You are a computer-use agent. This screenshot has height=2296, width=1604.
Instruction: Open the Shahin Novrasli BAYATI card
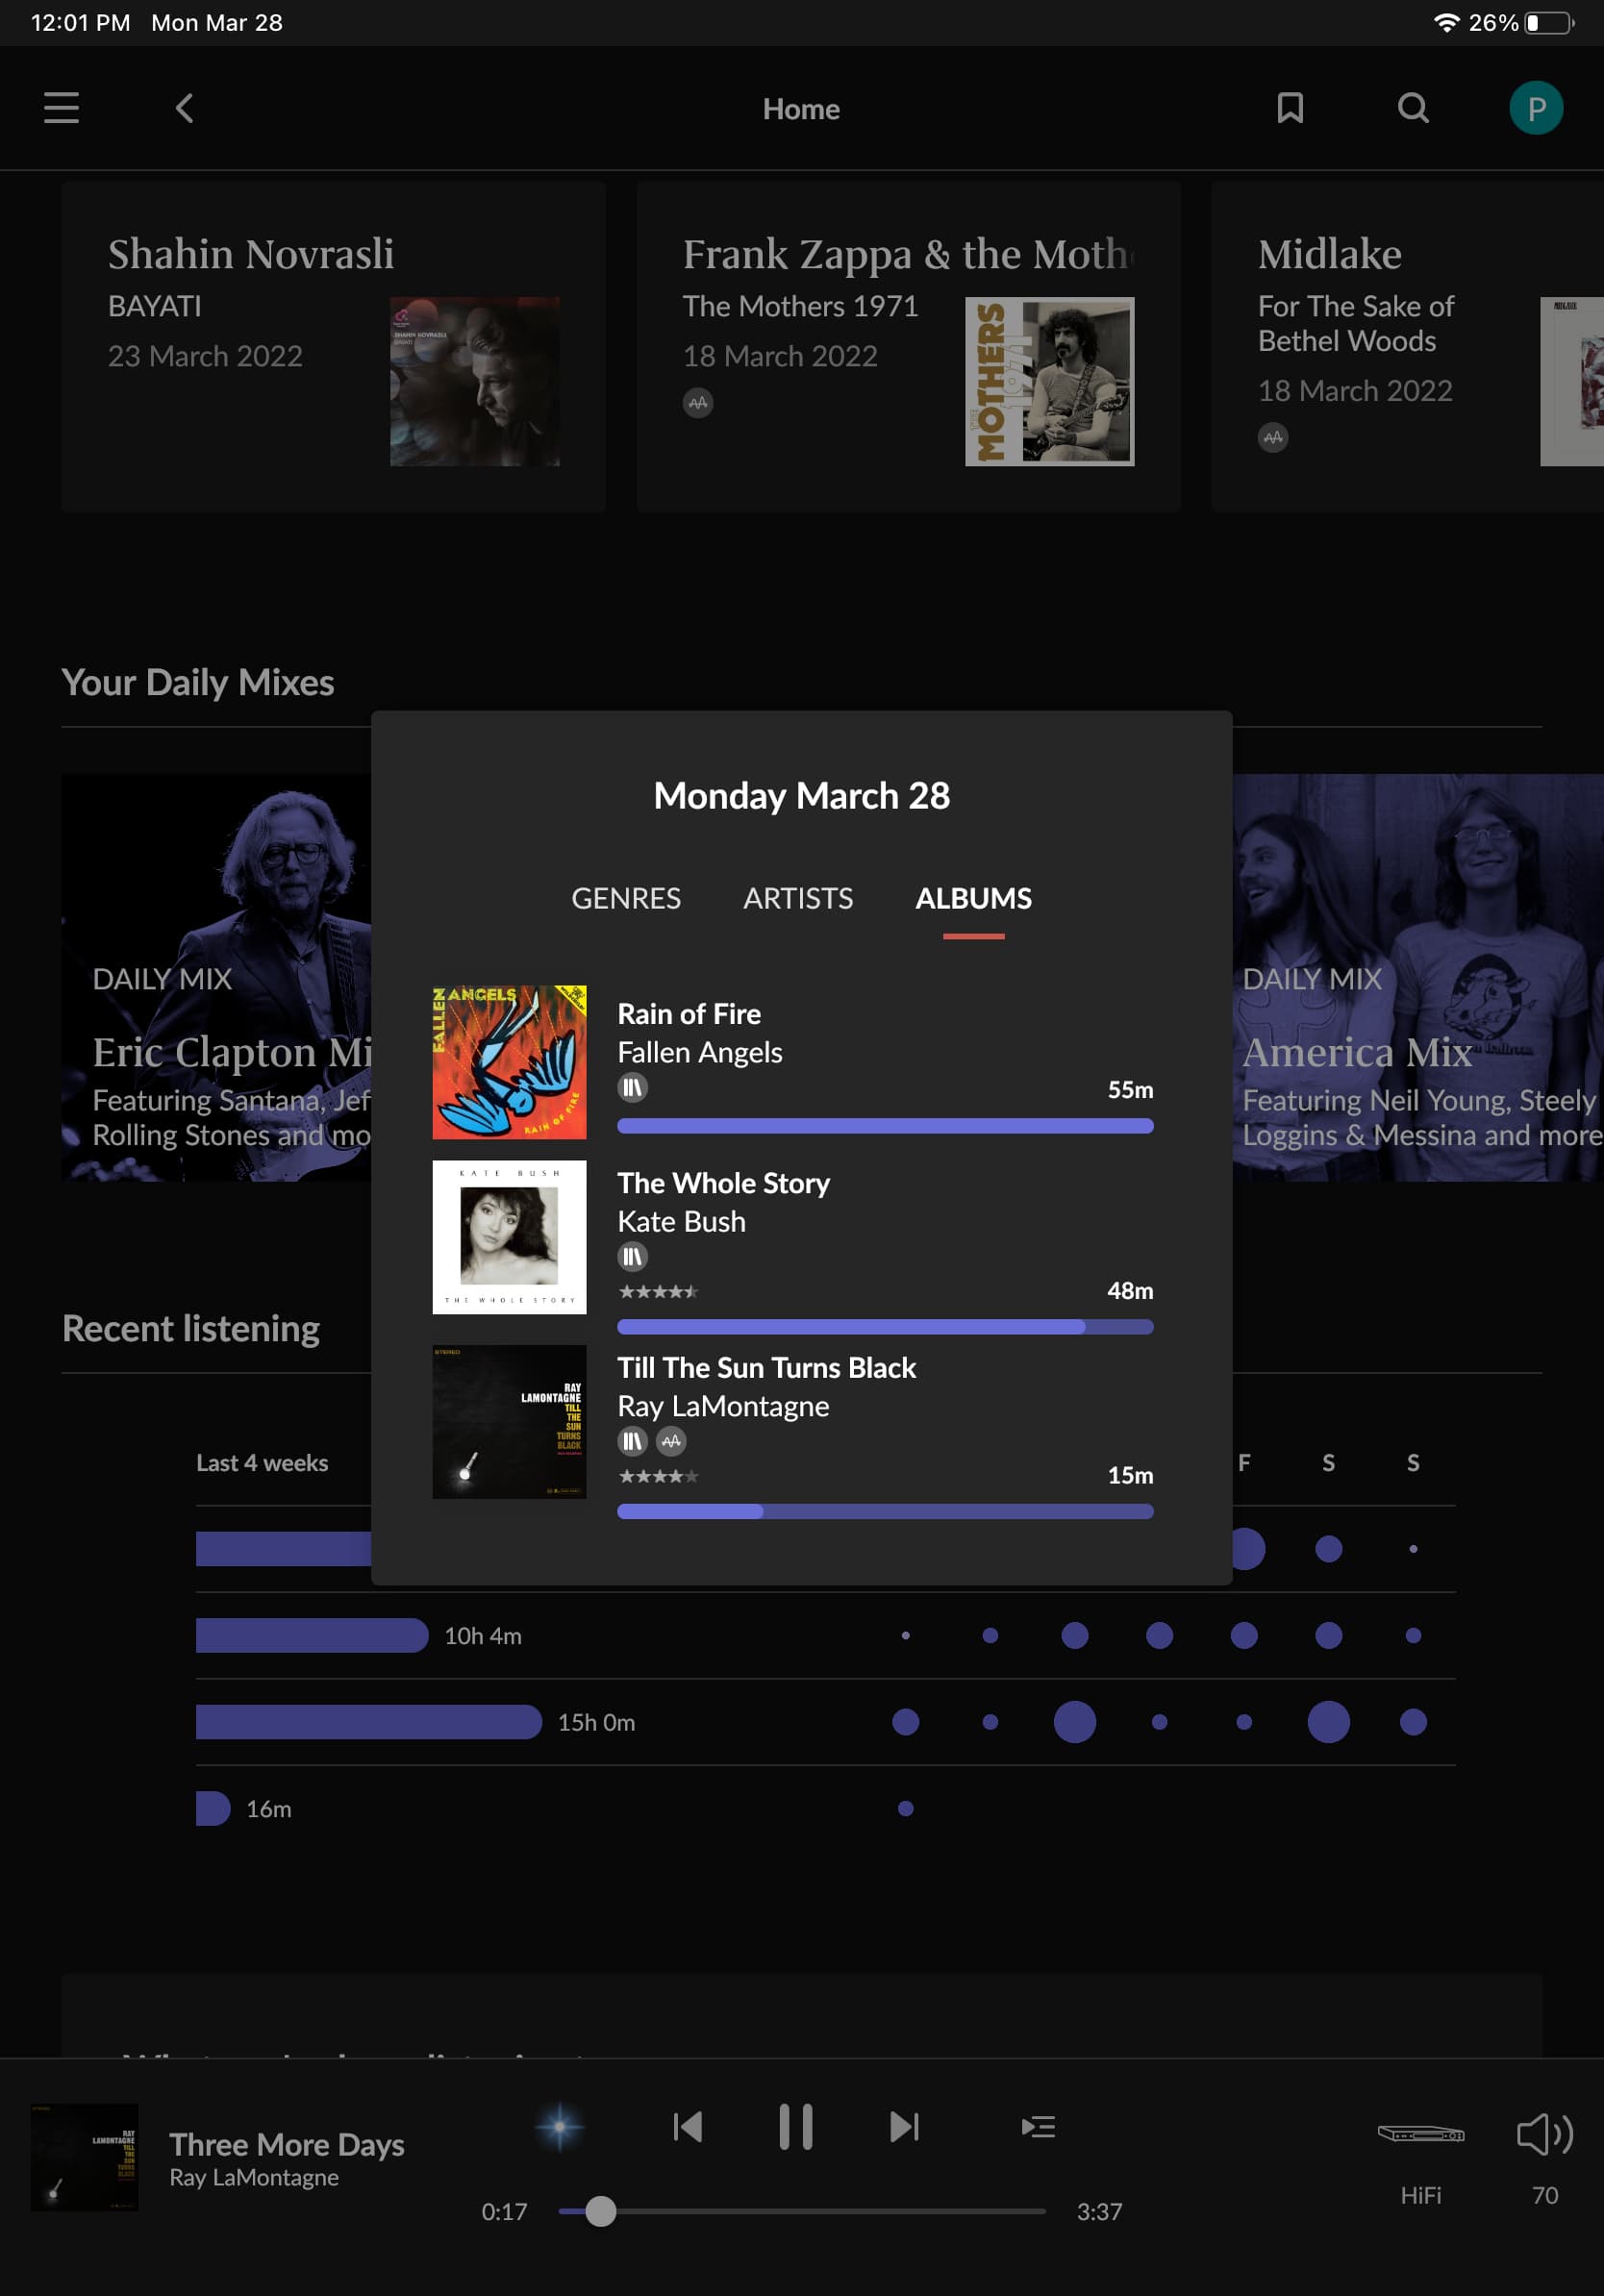coord(333,346)
